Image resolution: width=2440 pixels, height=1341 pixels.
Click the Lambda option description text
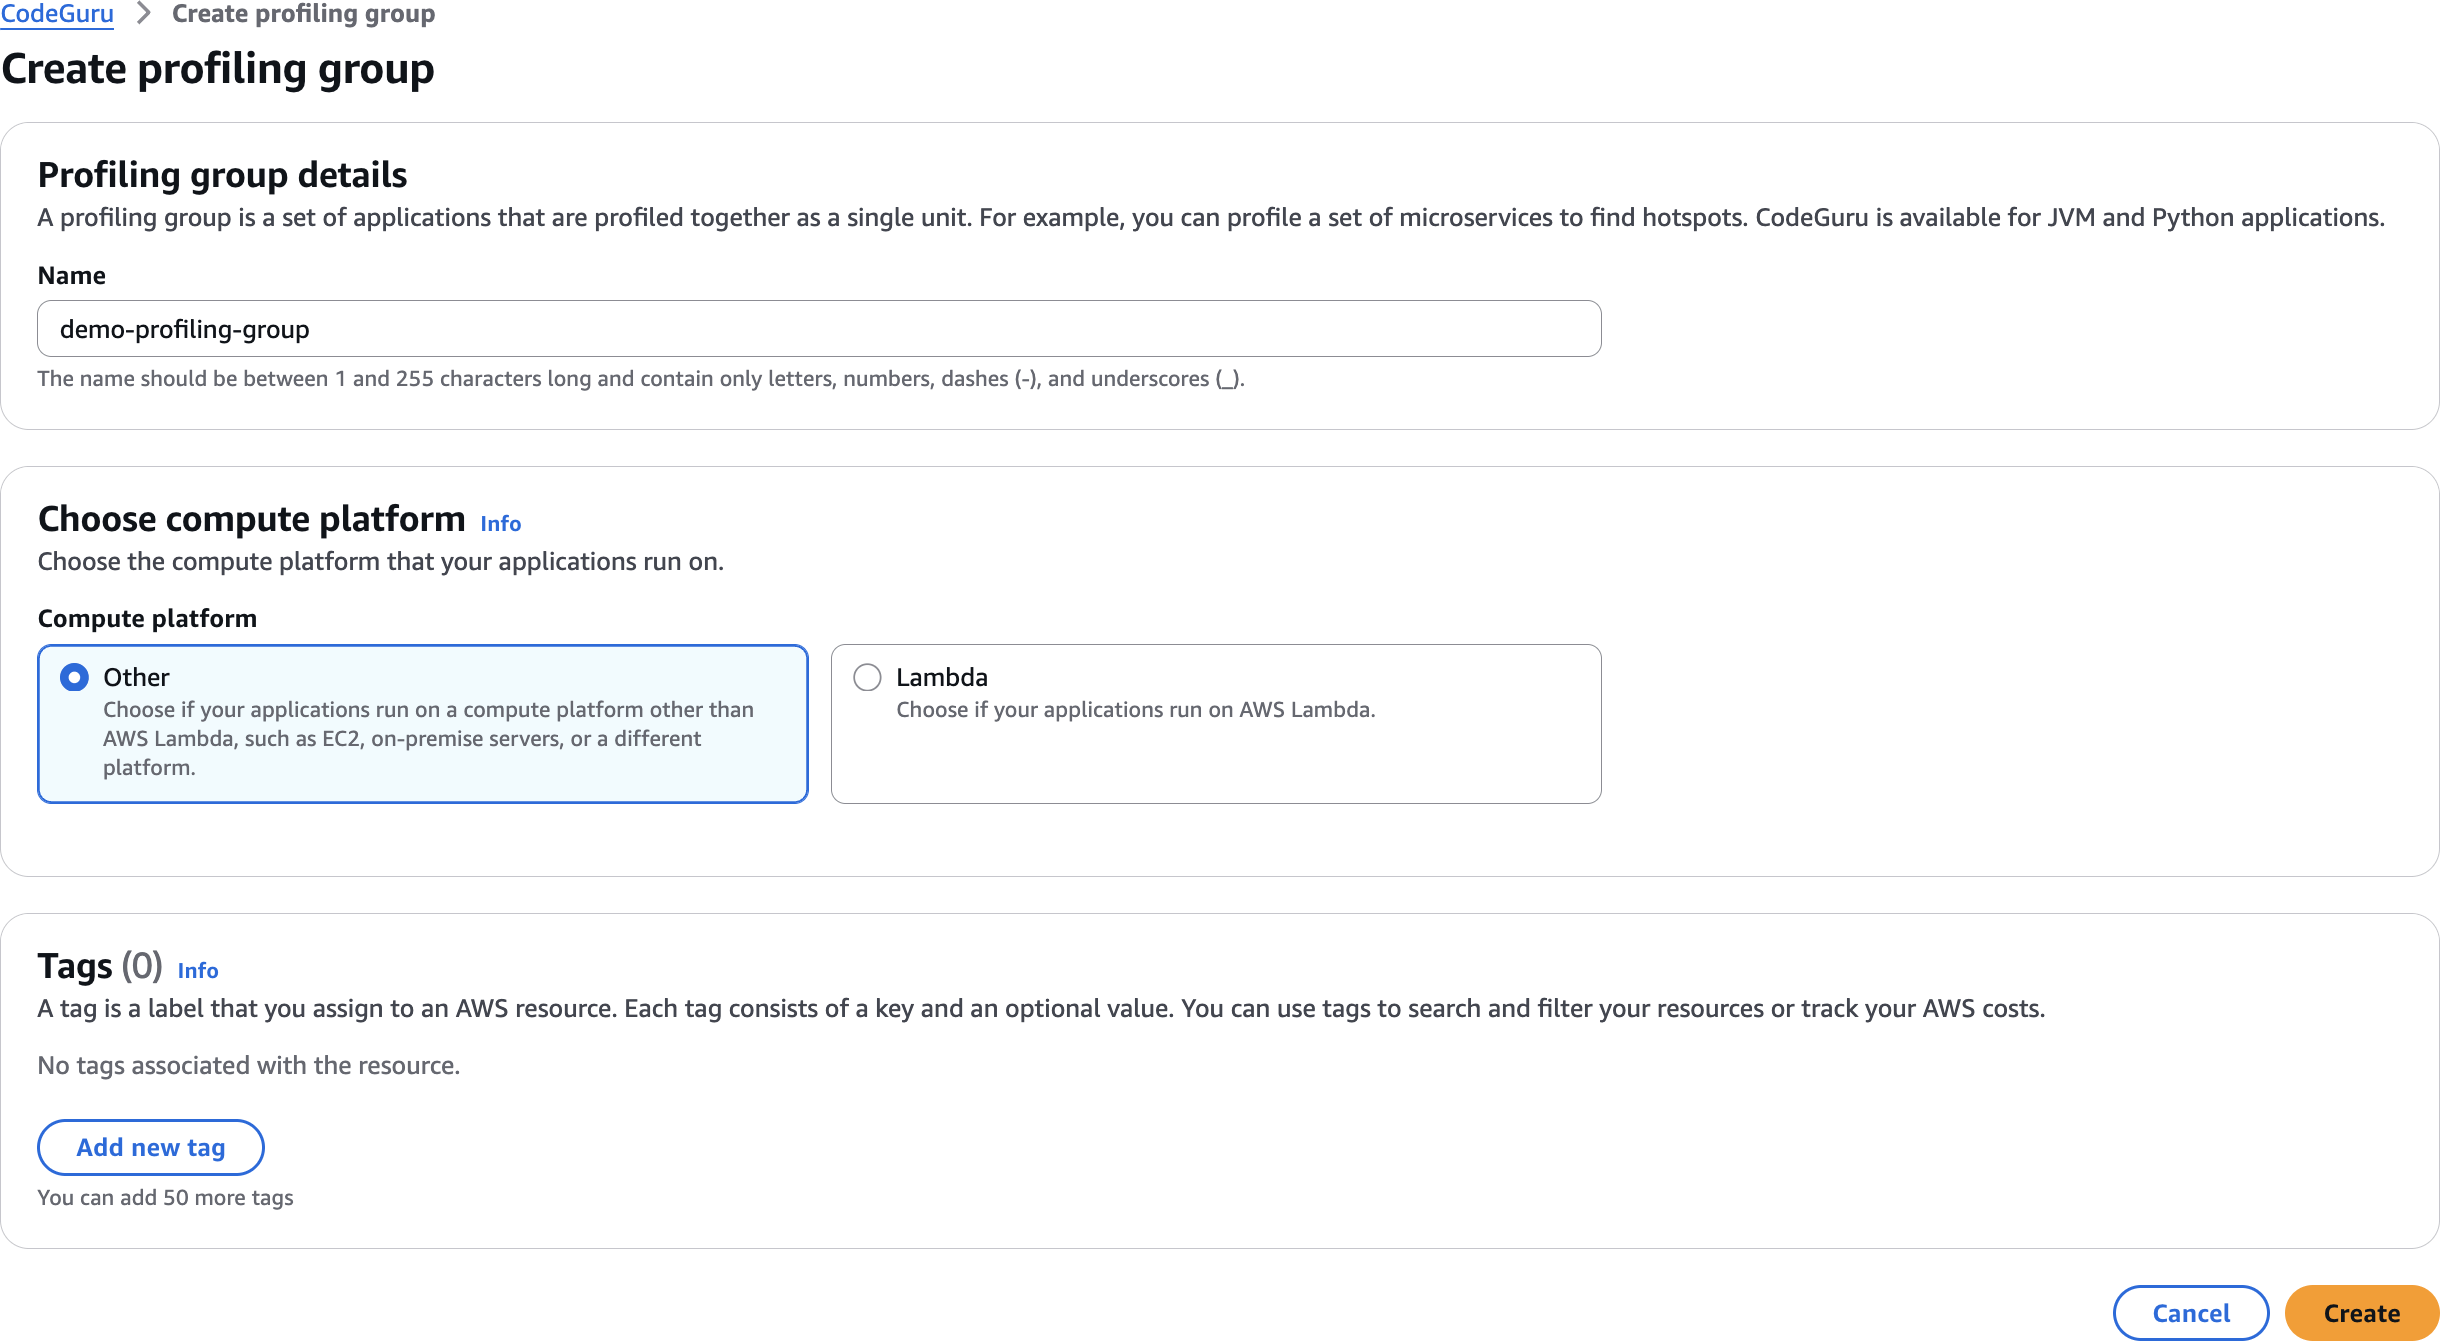tap(1135, 709)
